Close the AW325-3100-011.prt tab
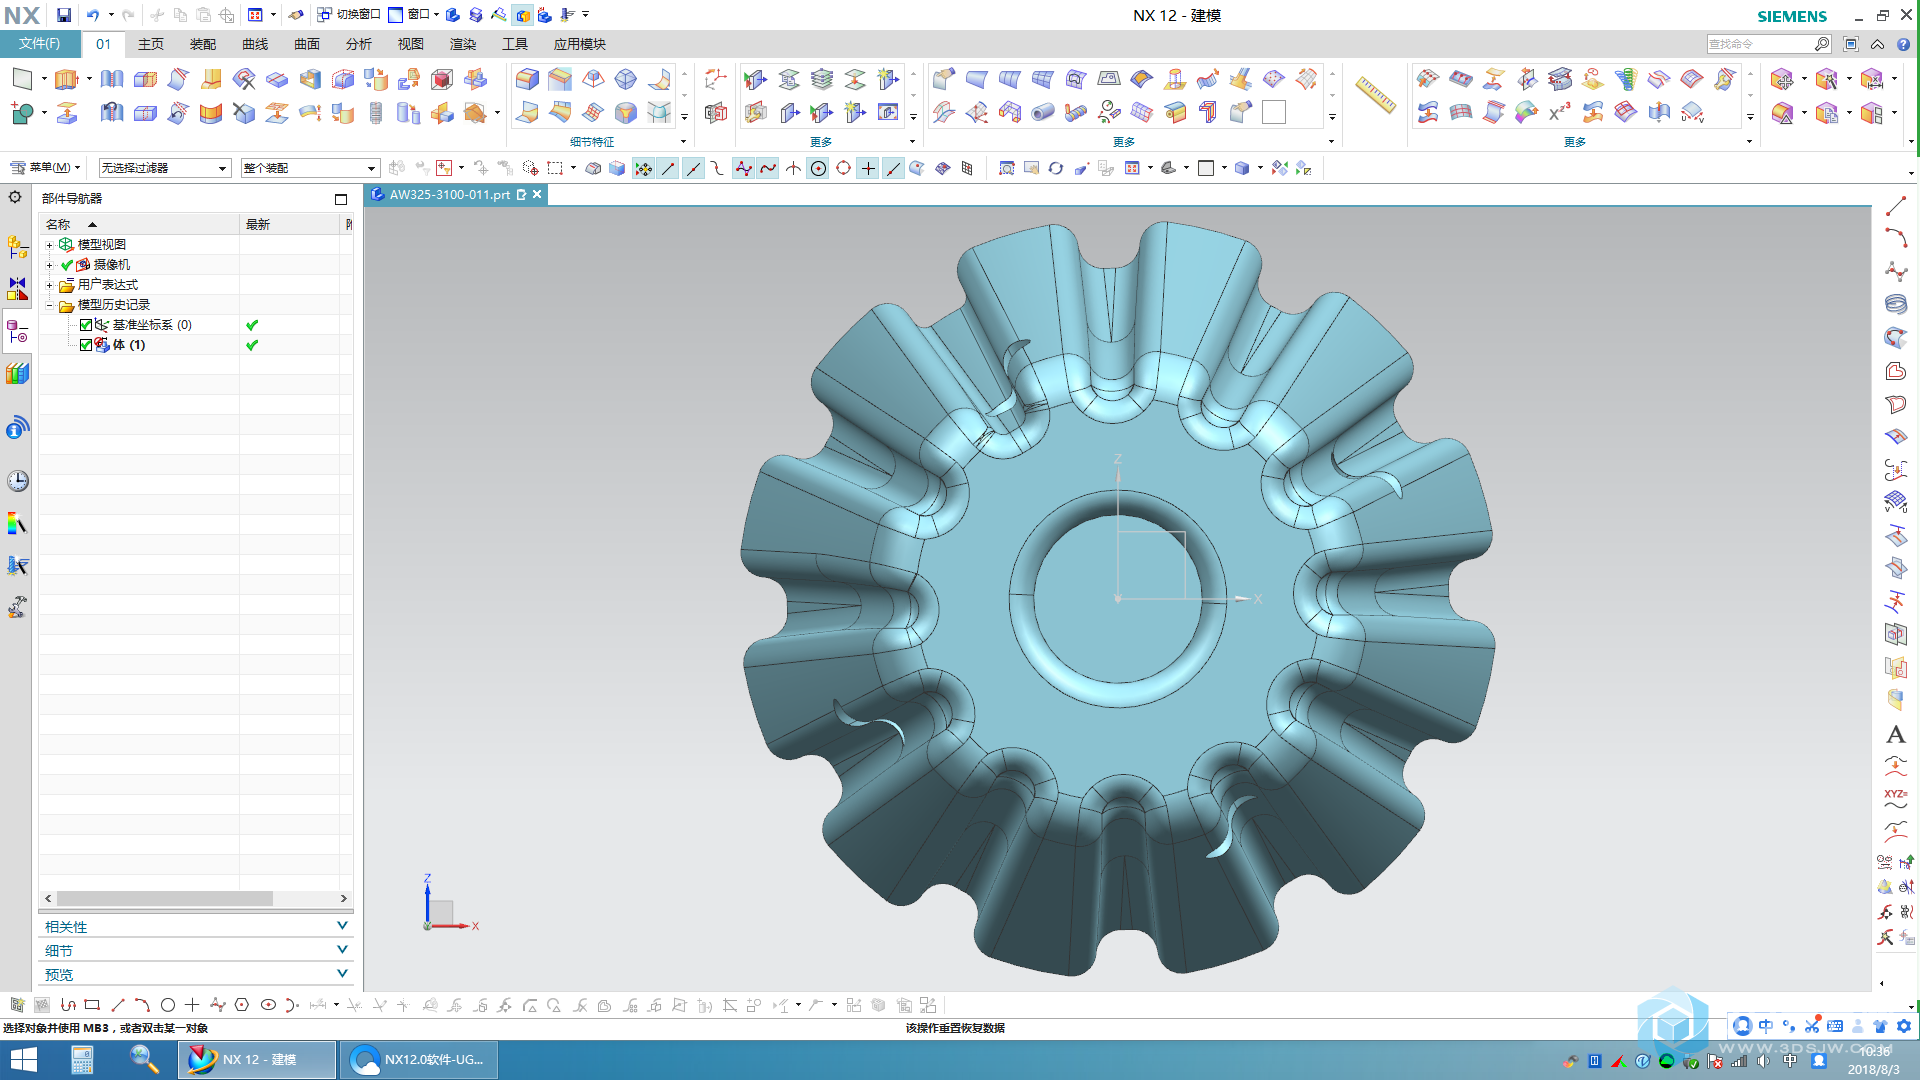The width and height of the screenshot is (1920, 1080). point(537,194)
